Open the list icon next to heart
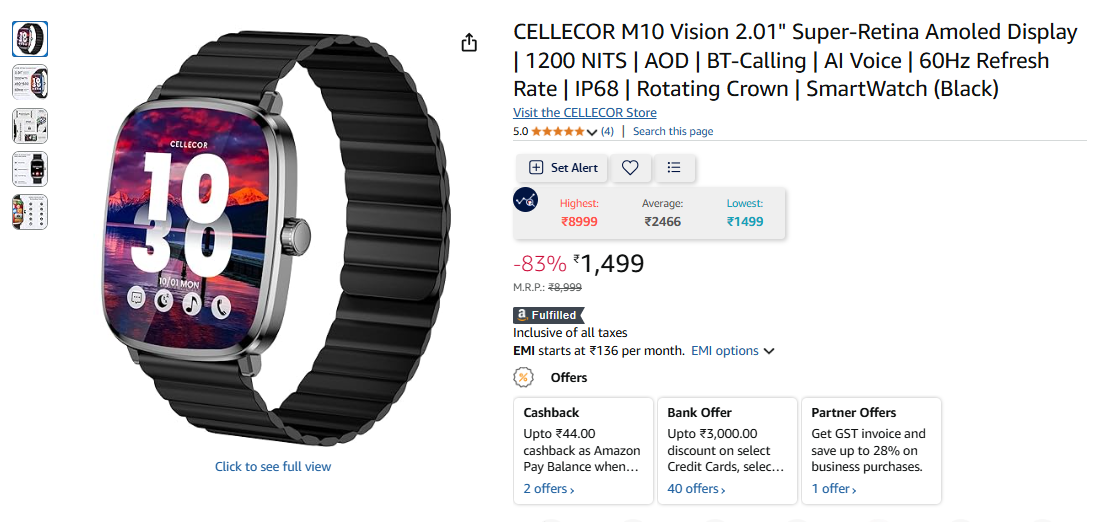Viewport: 1096px width, 522px height. [675, 168]
